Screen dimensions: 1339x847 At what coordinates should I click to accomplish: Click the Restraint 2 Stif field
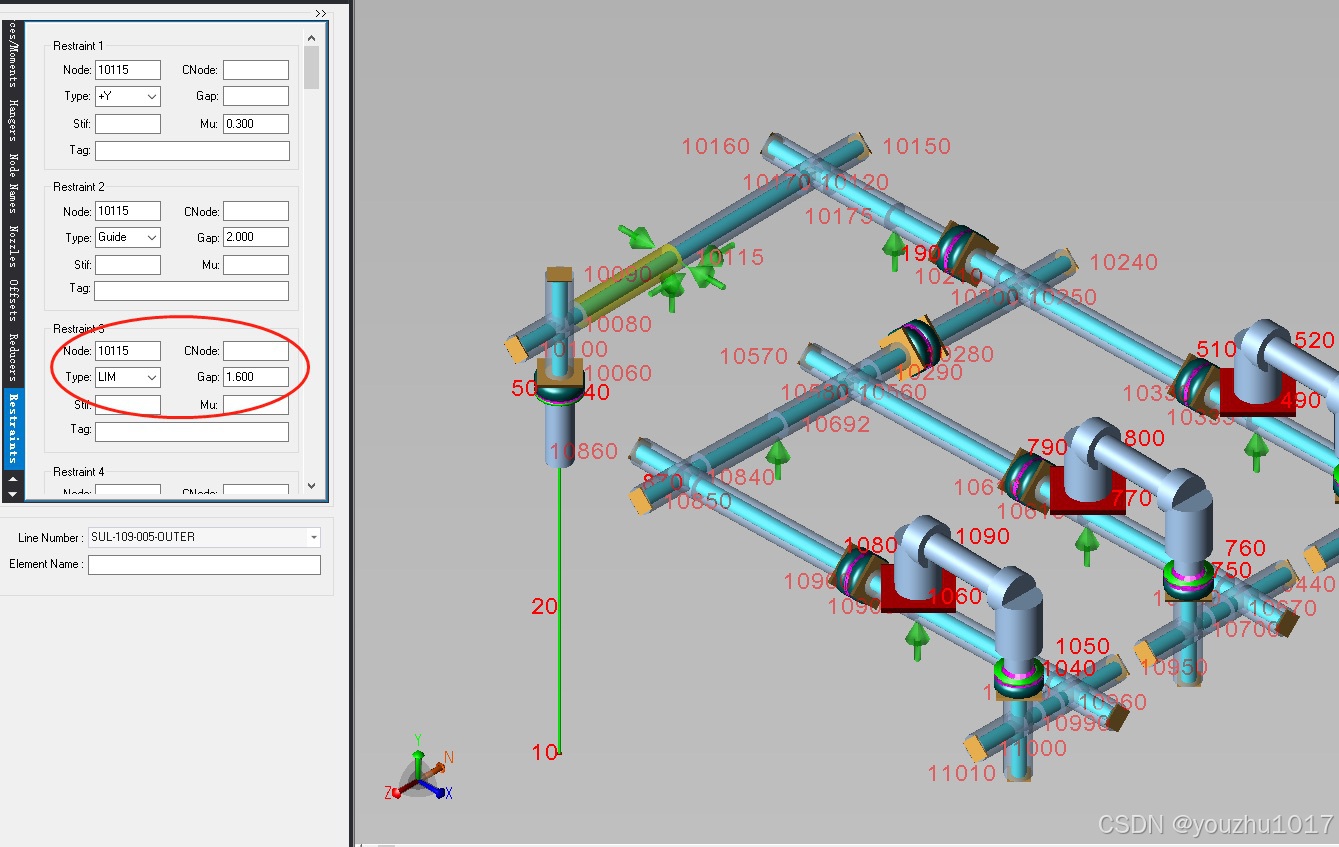pos(127,265)
